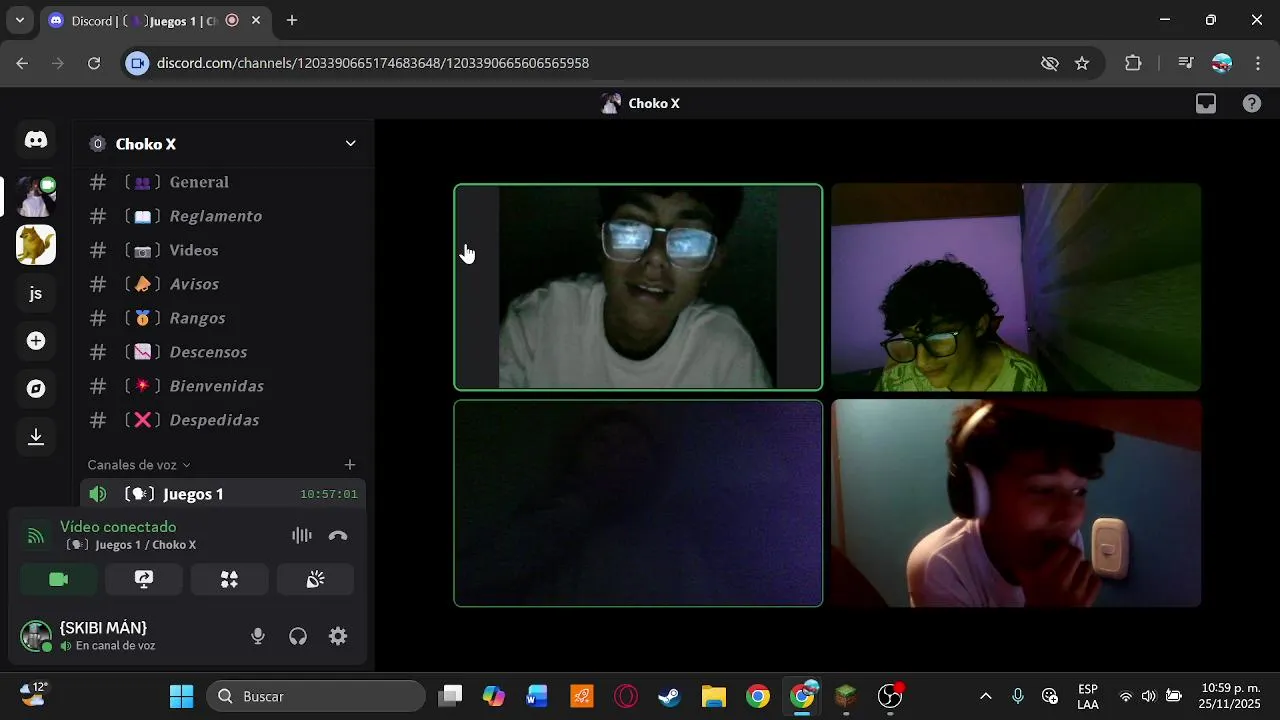
Task: Download apps arrow icon in sidebar
Action: click(x=36, y=437)
